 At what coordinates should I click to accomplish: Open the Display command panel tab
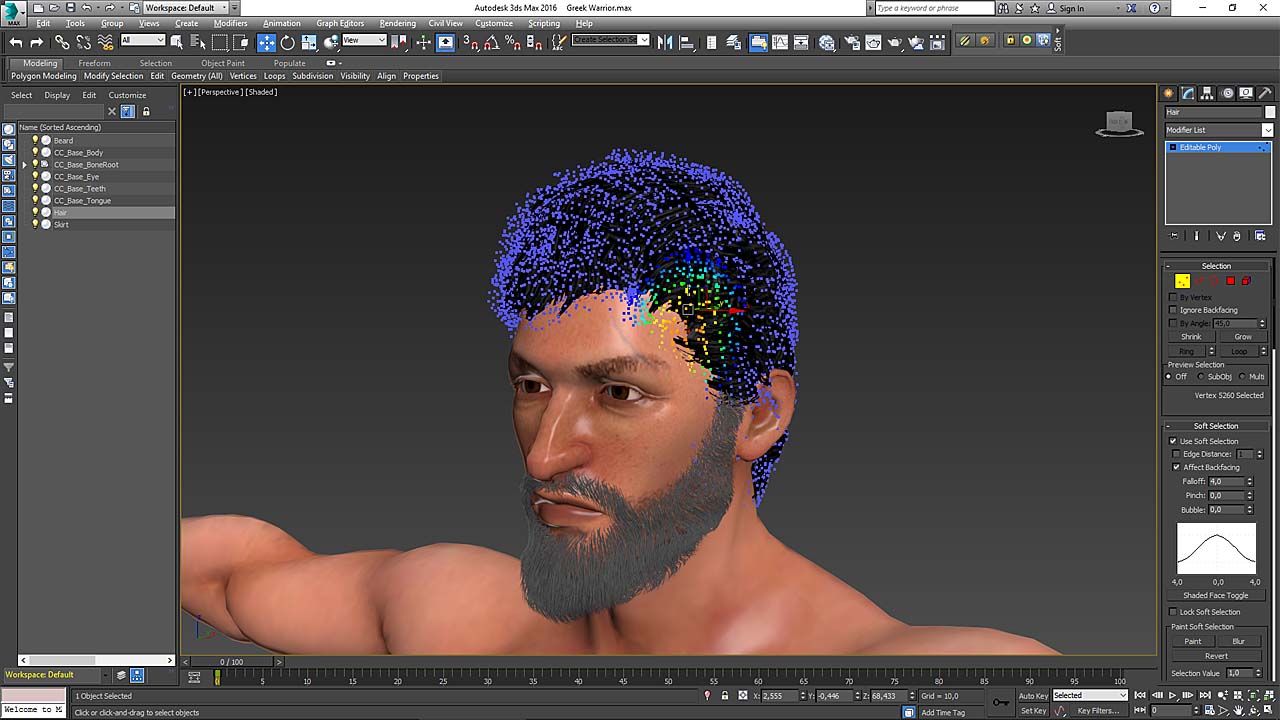1246,93
